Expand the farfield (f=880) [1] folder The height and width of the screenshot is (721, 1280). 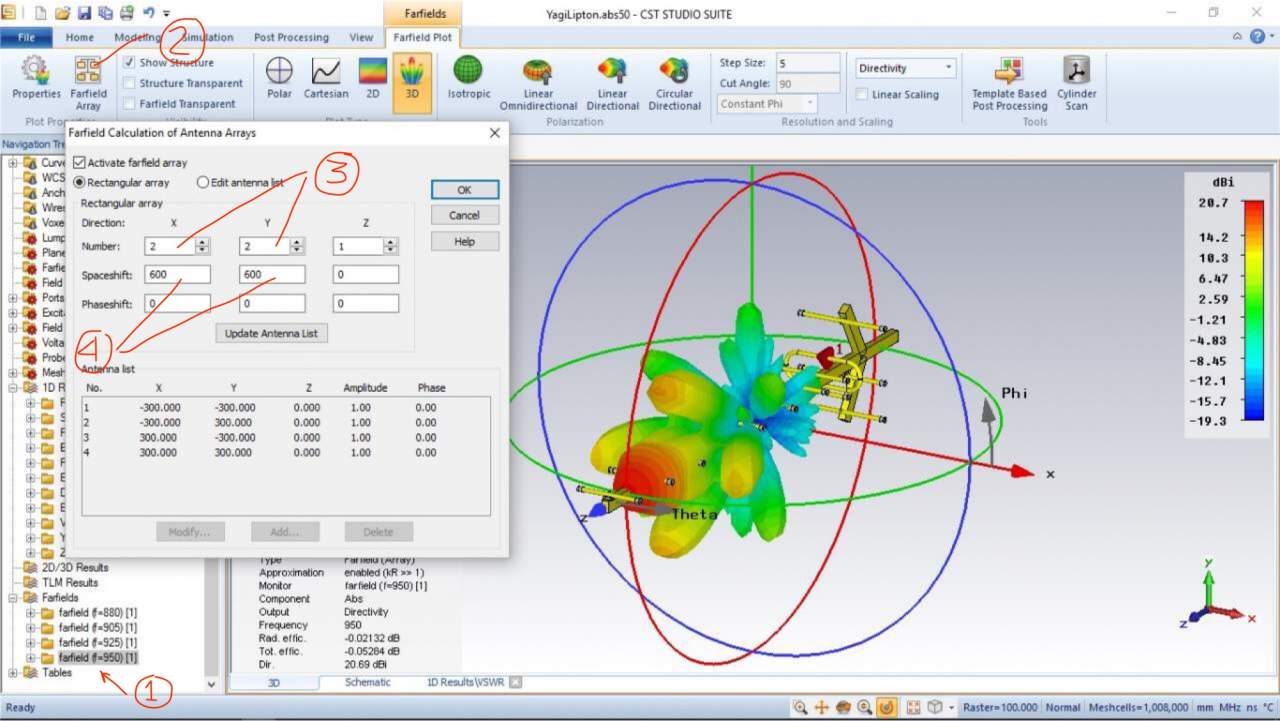pos(31,612)
